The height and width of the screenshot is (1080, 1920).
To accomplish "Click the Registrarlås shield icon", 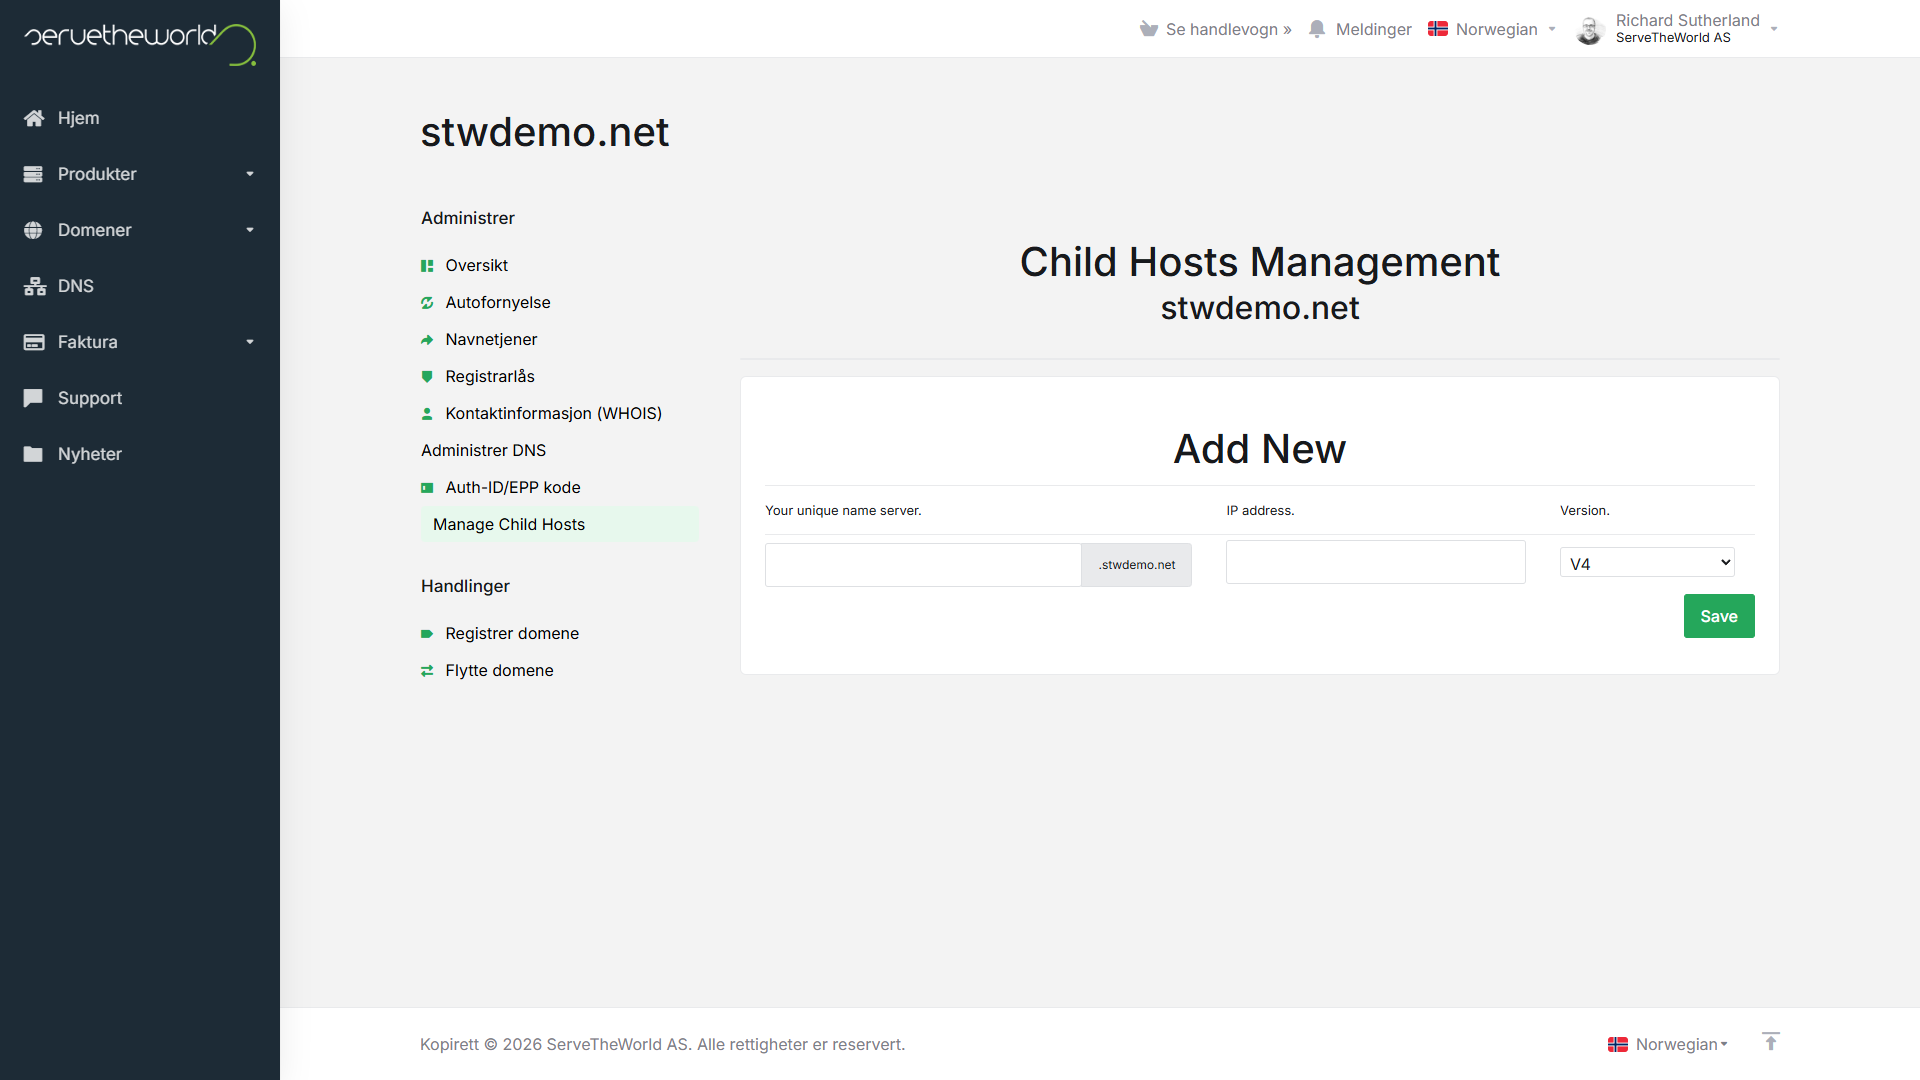I will pos(427,377).
